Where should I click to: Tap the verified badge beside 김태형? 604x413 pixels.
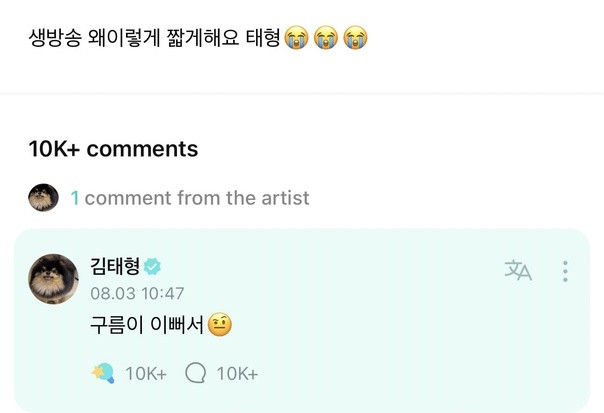pos(152,266)
